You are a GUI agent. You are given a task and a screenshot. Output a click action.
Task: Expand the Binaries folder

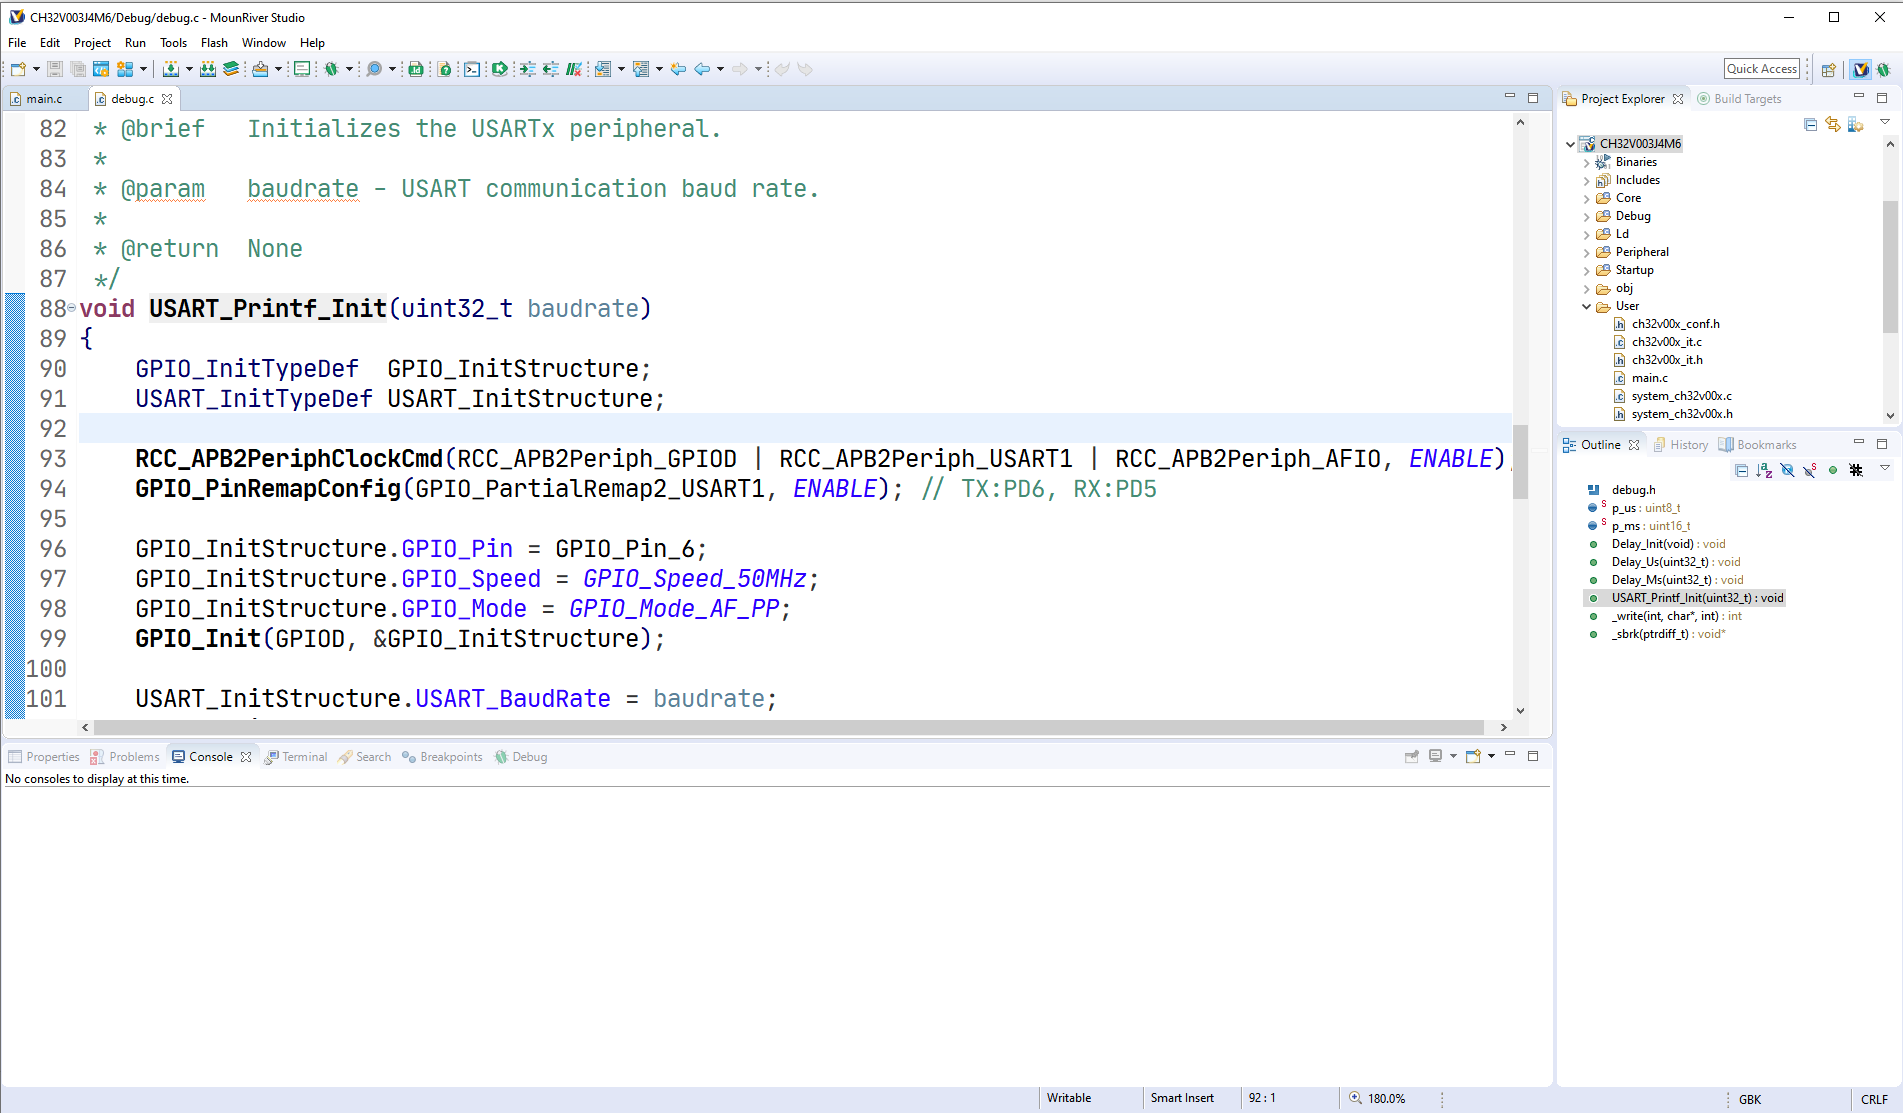pyautogui.click(x=1586, y=162)
